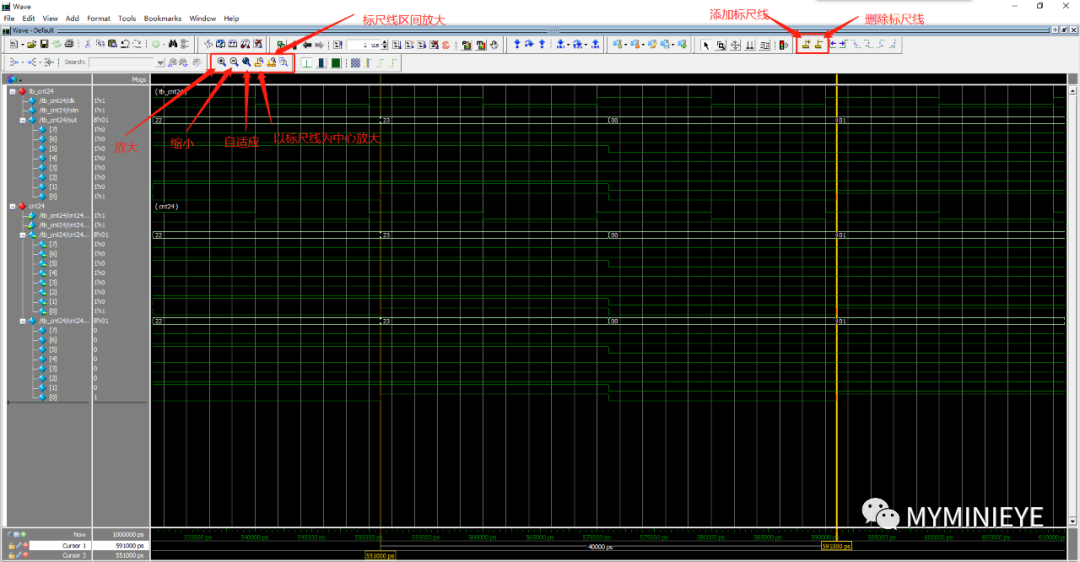This screenshot has width=1080, height=562.
Task: Click Find Next Transition icon
Action: point(843,44)
